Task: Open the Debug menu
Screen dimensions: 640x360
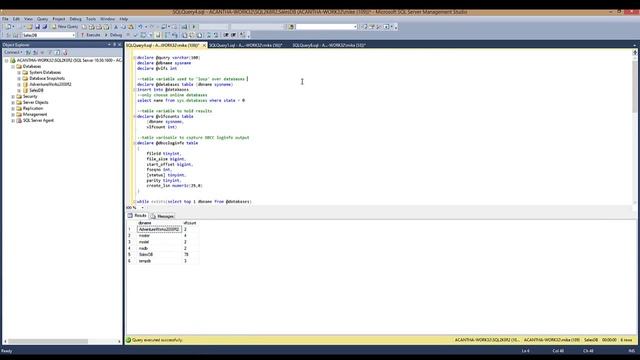Action: point(76,19)
